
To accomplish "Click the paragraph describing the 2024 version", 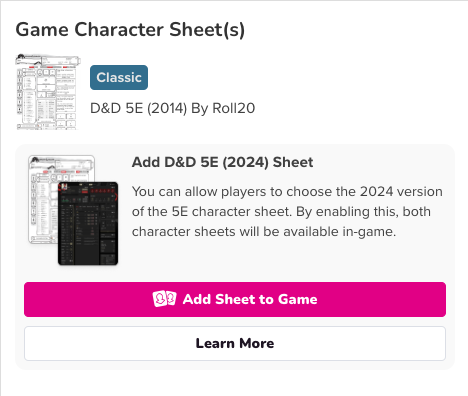I will click(x=287, y=212).
